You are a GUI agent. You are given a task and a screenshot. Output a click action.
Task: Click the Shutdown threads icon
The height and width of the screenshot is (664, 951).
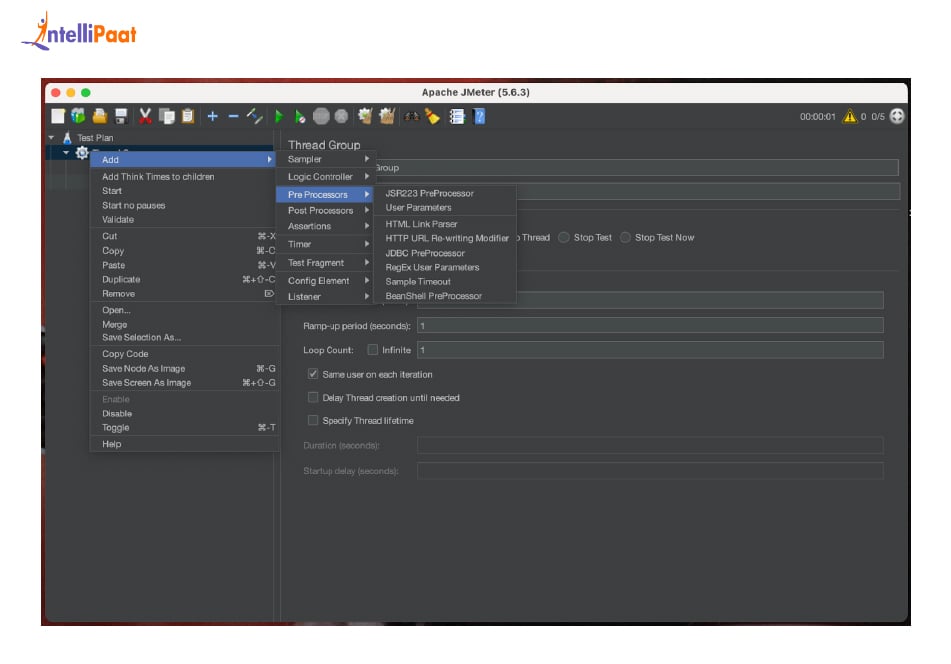pyautogui.click(x=341, y=116)
